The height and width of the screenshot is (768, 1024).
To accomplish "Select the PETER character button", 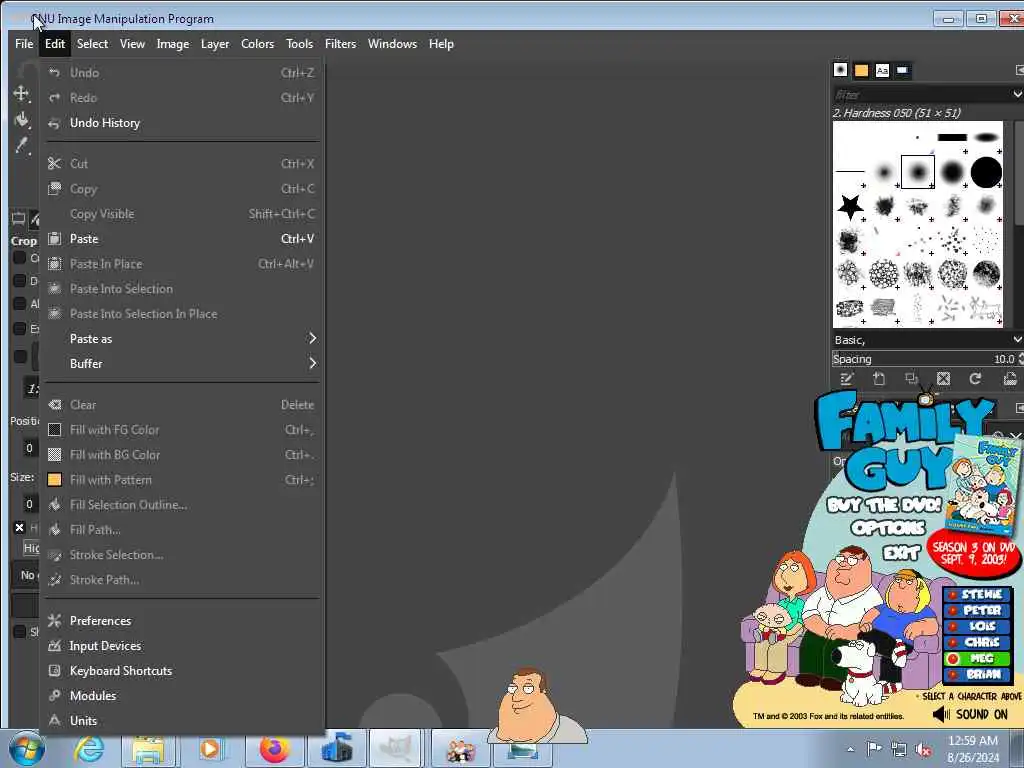I will click(978, 610).
